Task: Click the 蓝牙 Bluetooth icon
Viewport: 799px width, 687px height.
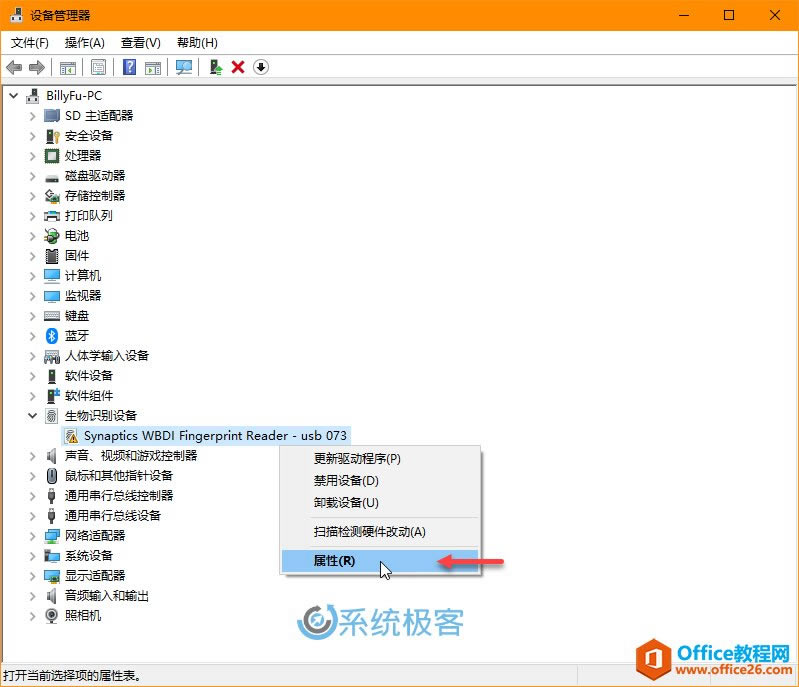Action: (x=51, y=335)
